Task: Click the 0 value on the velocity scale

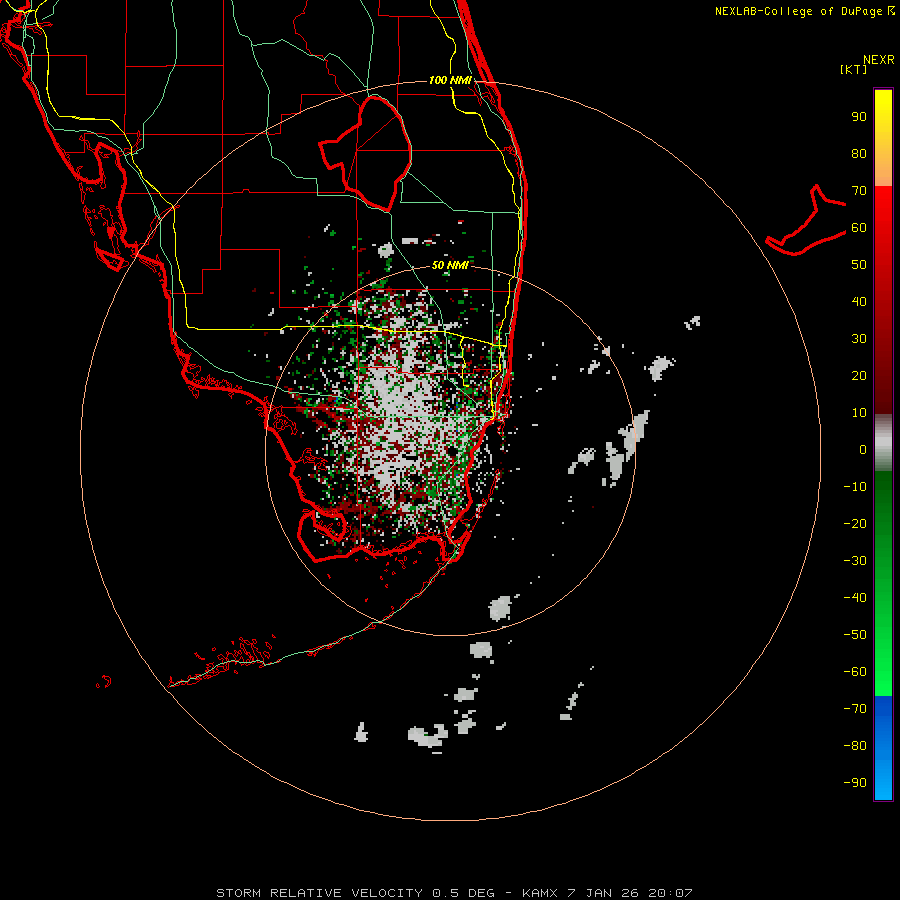Action: tap(863, 449)
